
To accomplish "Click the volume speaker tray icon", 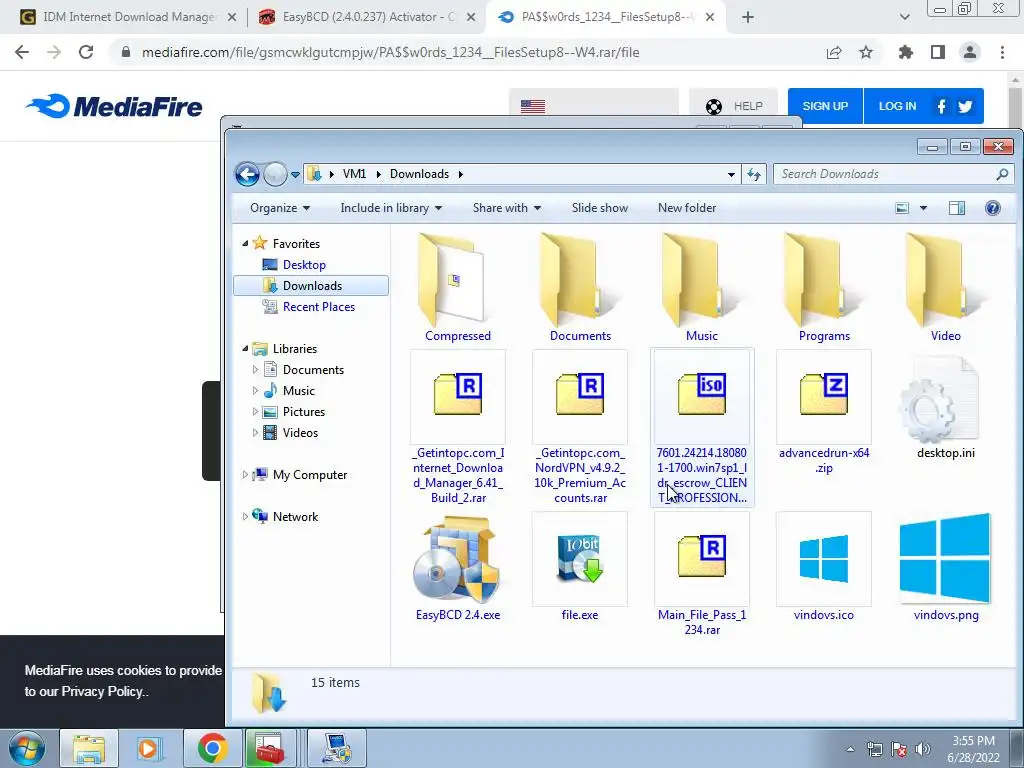I will pos(922,749).
